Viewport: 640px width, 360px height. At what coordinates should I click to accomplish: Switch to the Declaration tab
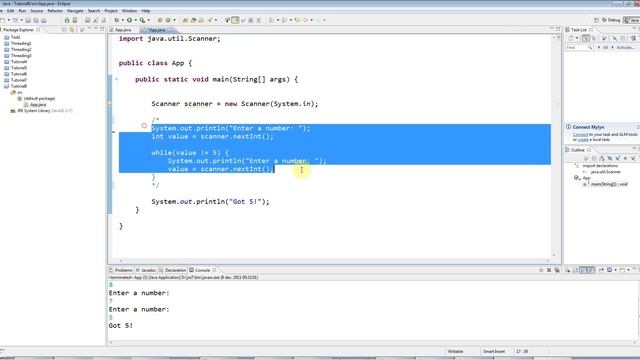173,270
